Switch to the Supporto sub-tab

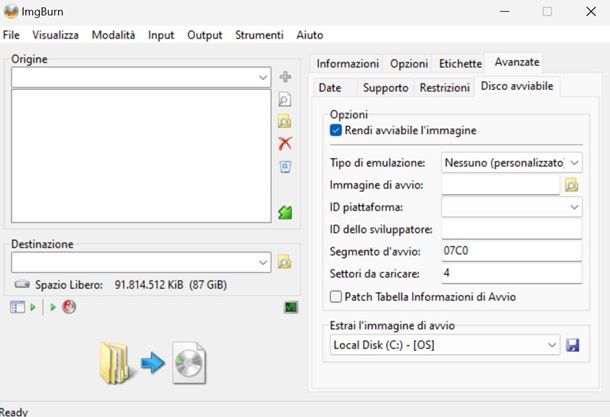pos(386,88)
